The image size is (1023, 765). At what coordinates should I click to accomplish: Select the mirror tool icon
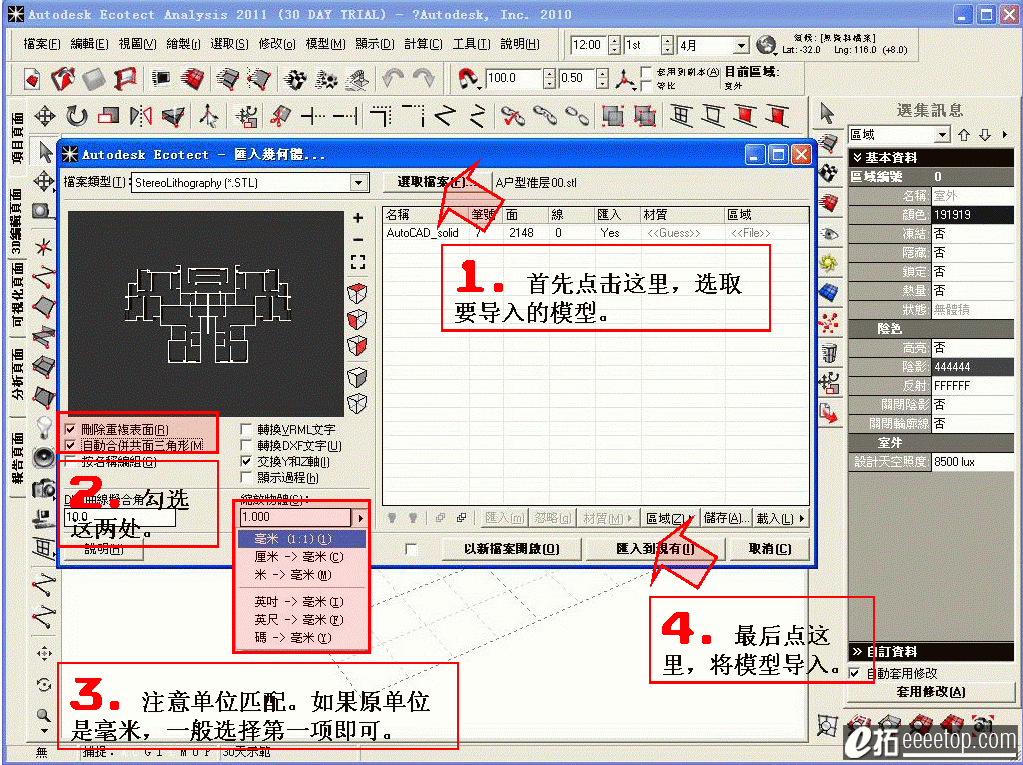point(141,117)
